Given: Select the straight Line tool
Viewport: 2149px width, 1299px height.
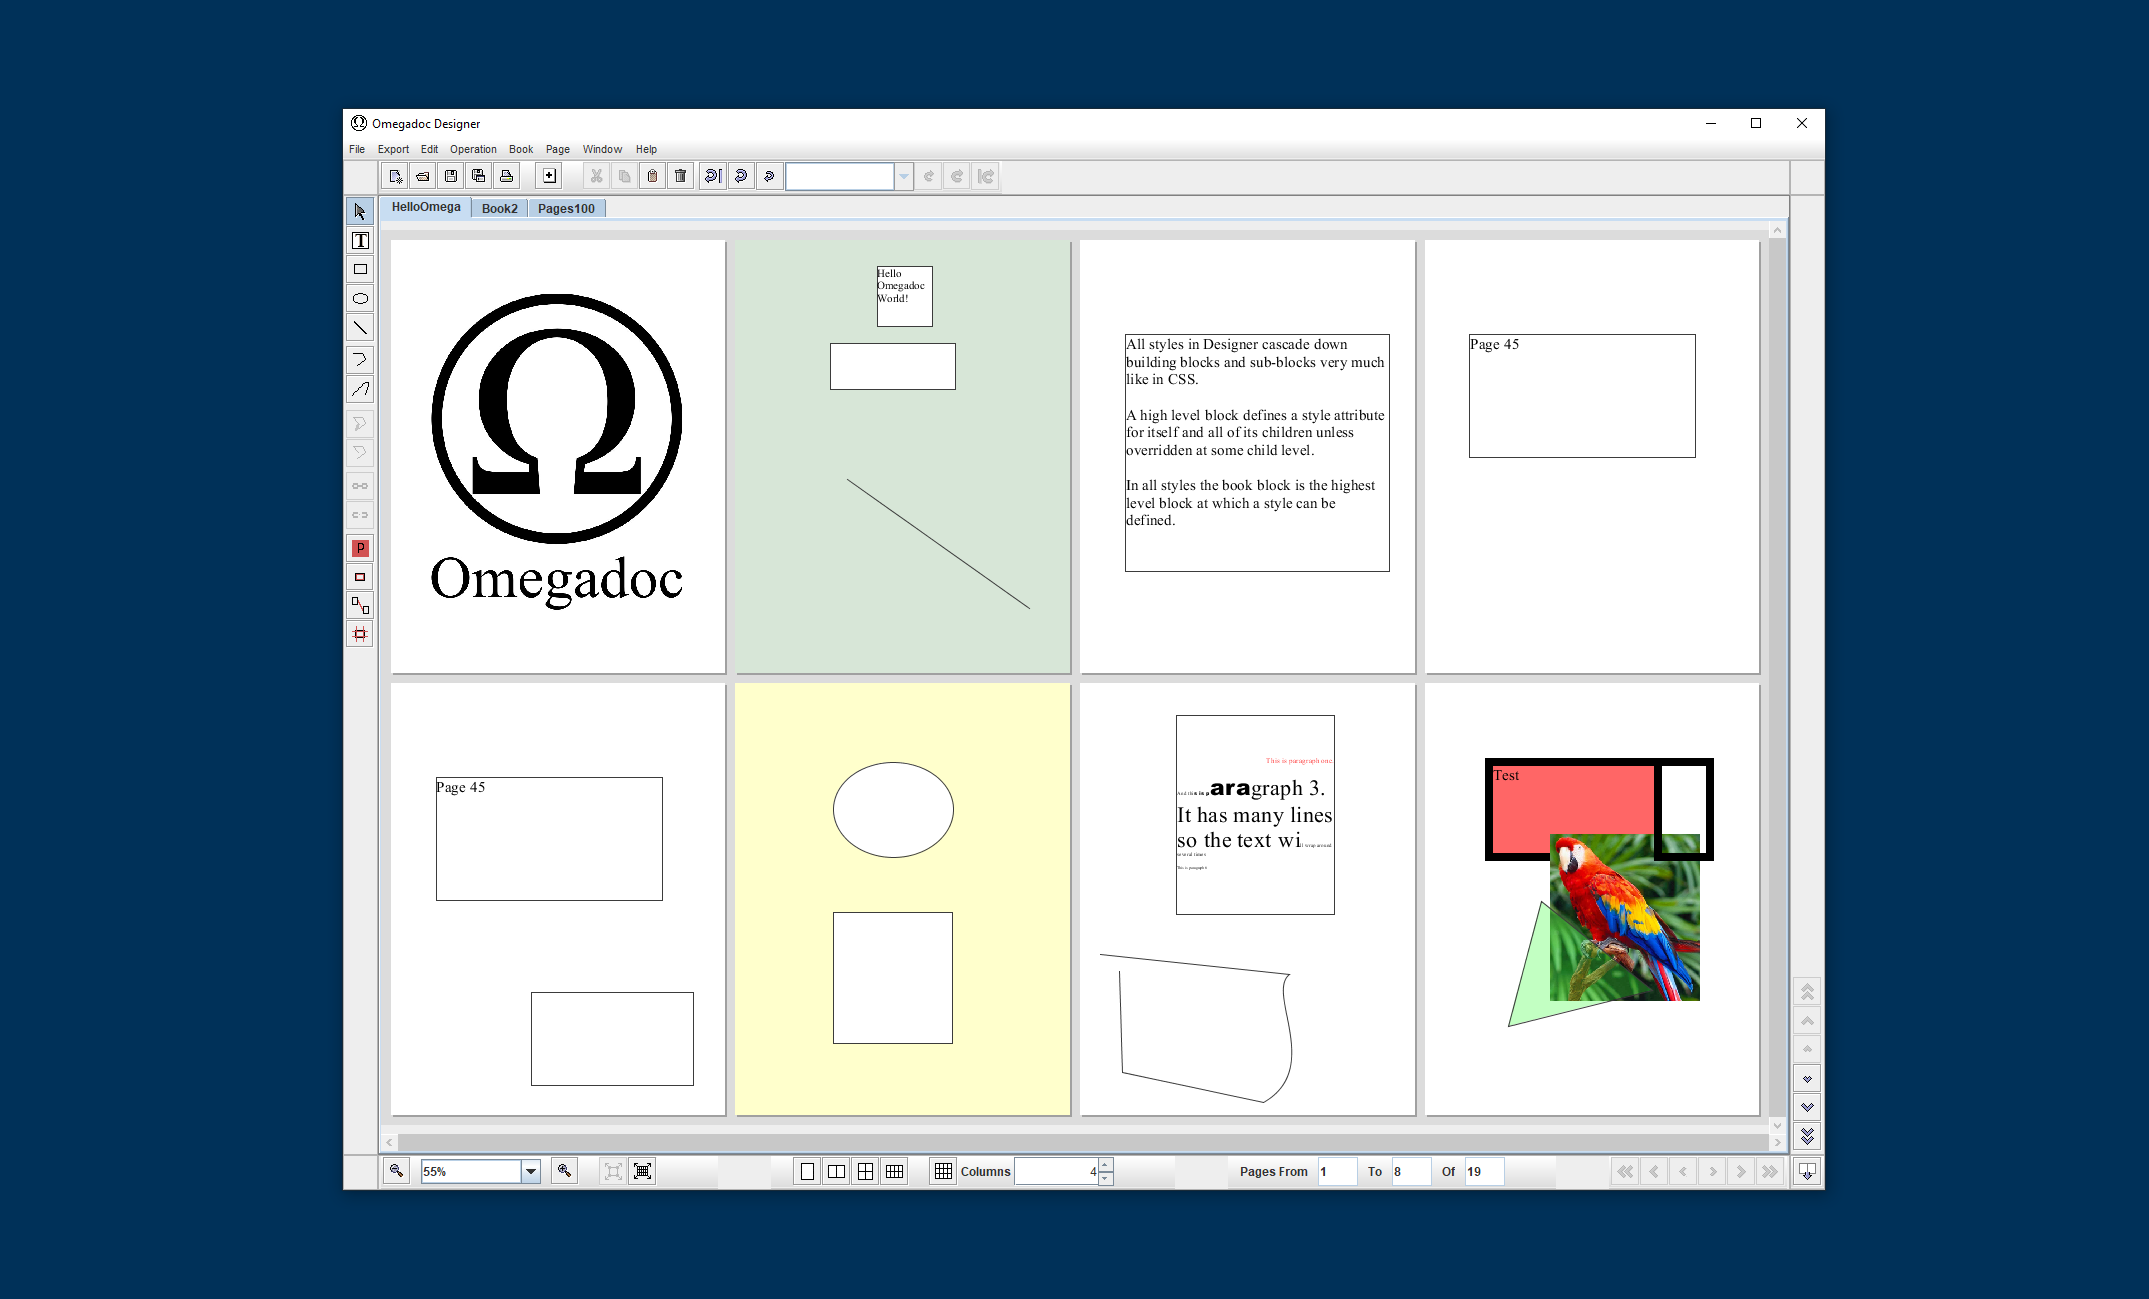Looking at the screenshot, I should tap(360, 328).
